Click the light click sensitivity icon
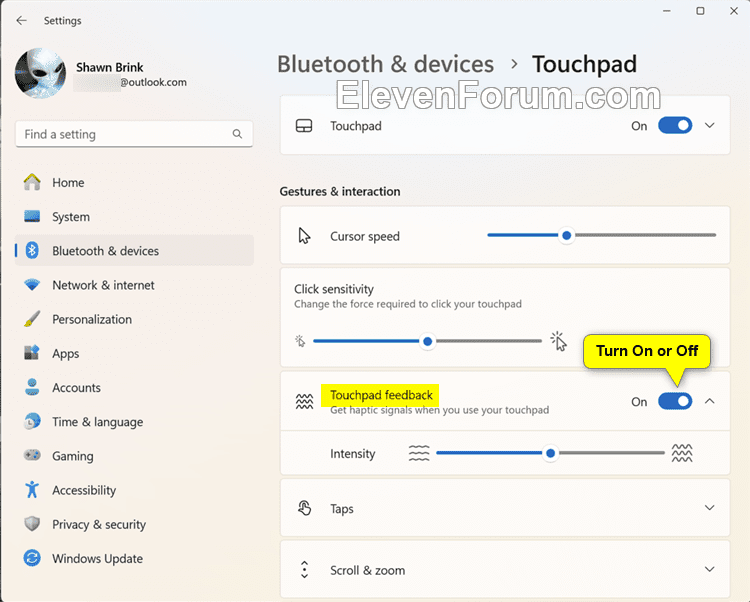The height and width of the screenshot is (602, 750). point(300,341)
